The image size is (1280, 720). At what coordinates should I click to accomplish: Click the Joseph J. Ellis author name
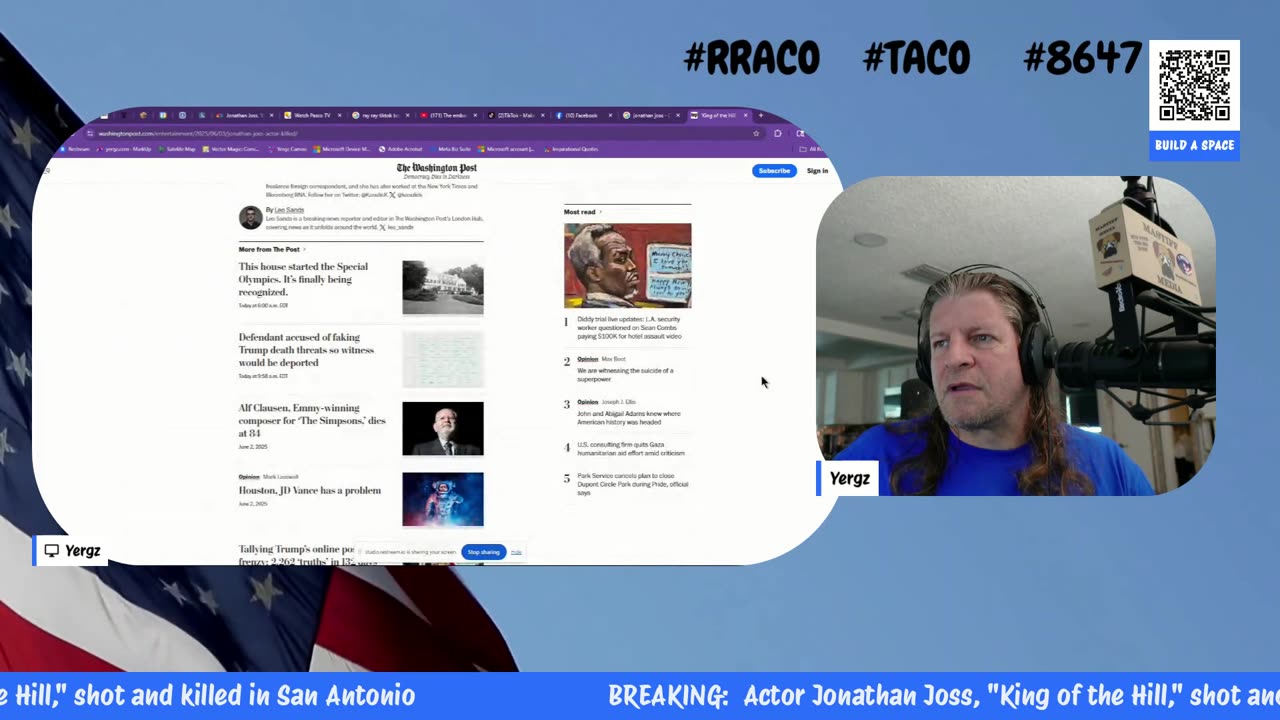pyautogui.click(x=618, y=402)
